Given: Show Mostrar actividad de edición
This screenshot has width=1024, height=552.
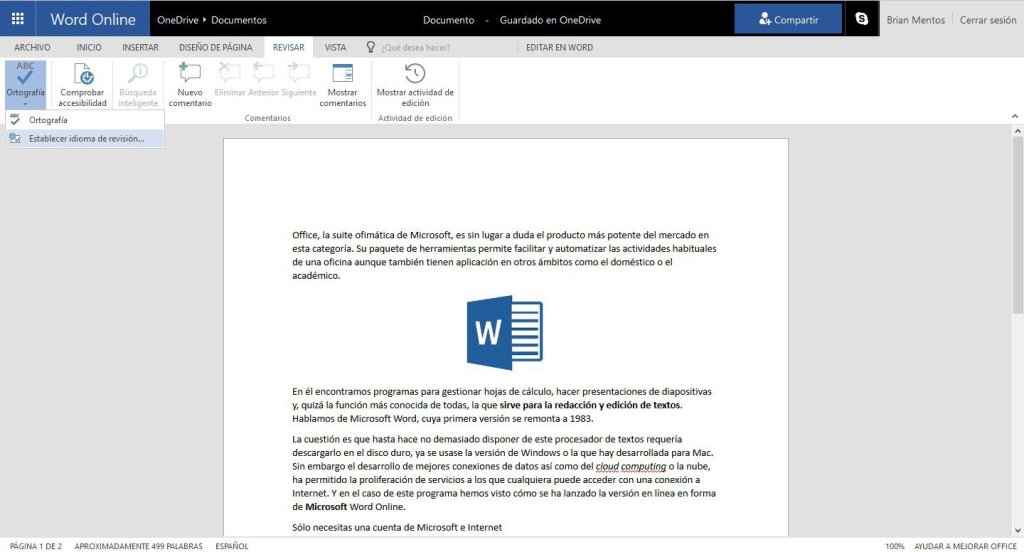Looking at the screenshot, I should [415, 85].
